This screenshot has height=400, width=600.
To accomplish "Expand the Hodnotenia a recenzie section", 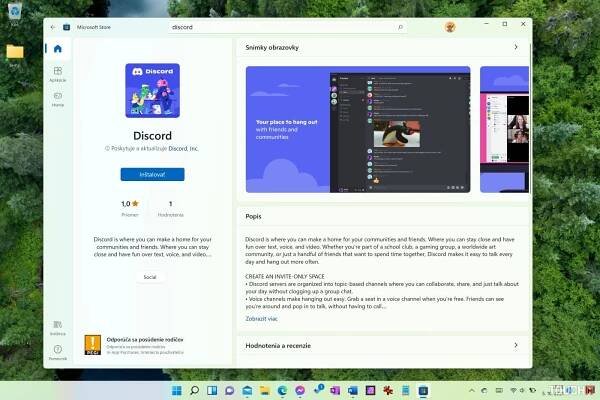I will [x=516, y=346].
